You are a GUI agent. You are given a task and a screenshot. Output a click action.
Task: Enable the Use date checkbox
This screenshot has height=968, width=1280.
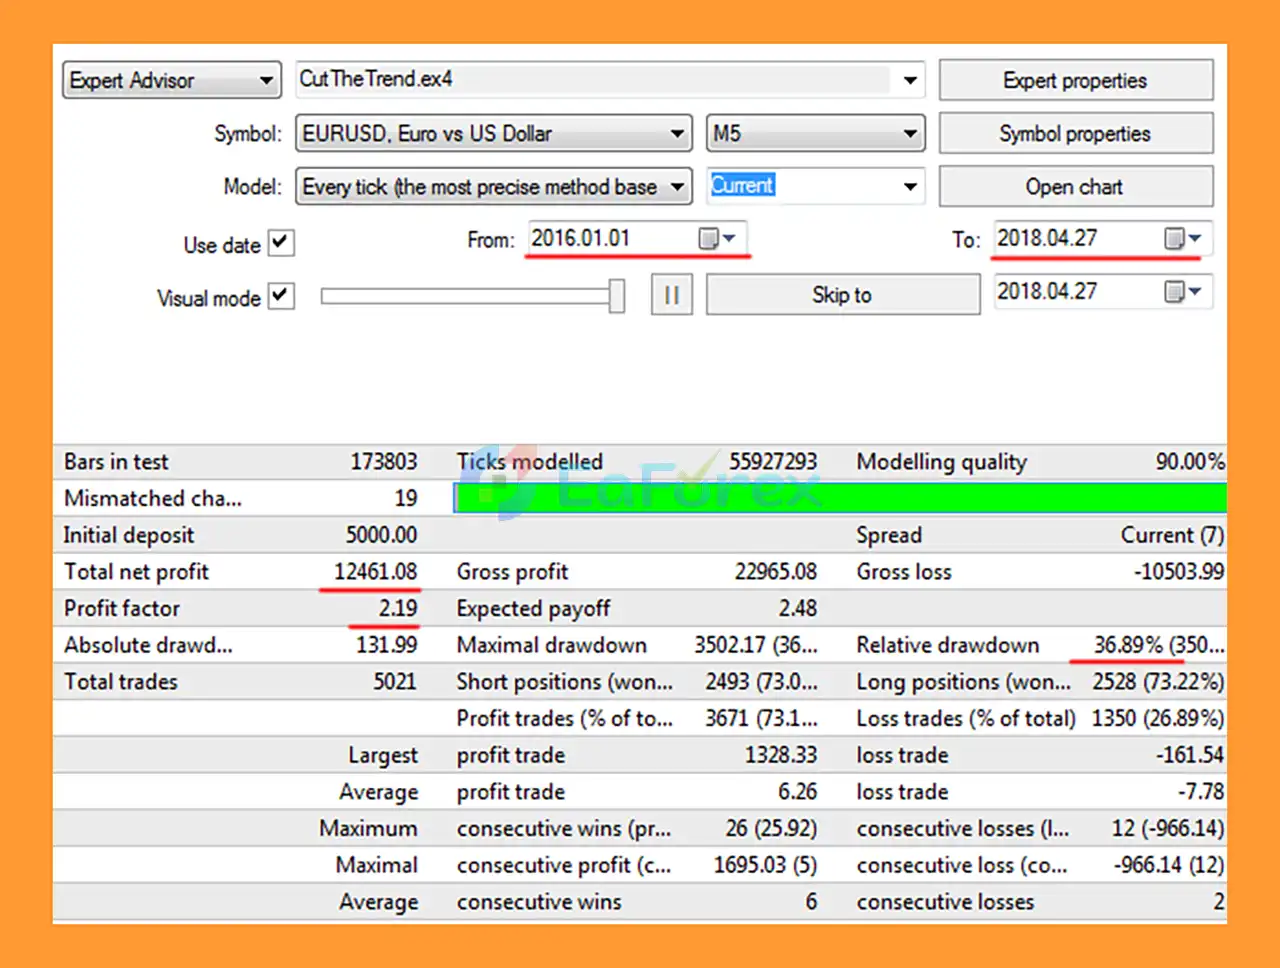(280, 242)
